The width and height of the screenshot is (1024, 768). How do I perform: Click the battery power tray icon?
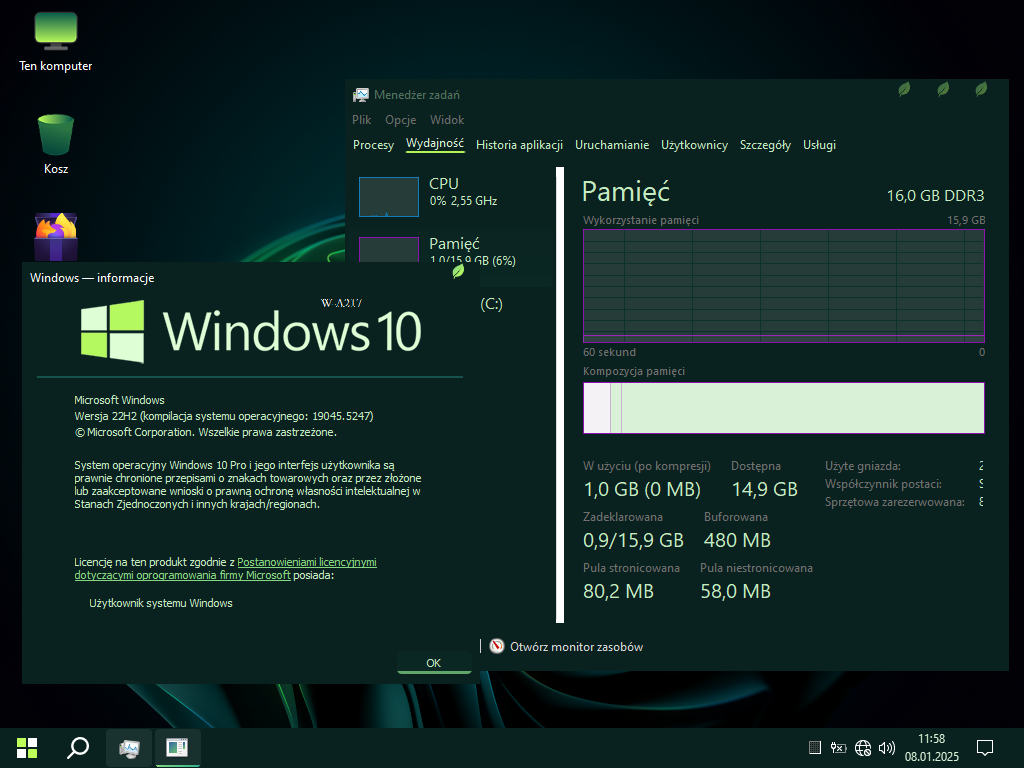pos(839,747)
